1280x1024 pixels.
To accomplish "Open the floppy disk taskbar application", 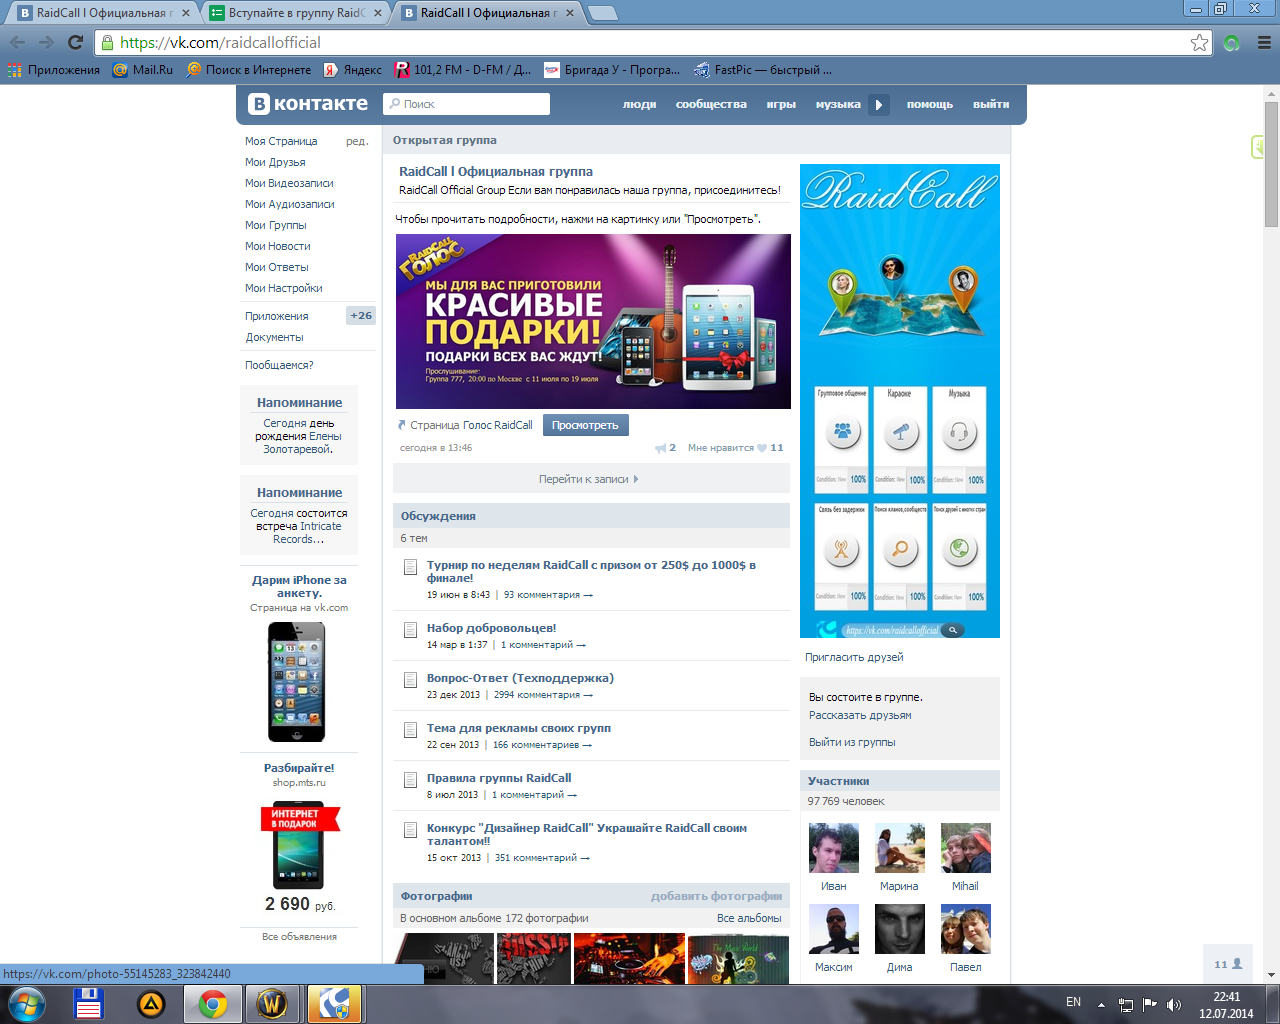I will click(88, 1004).
